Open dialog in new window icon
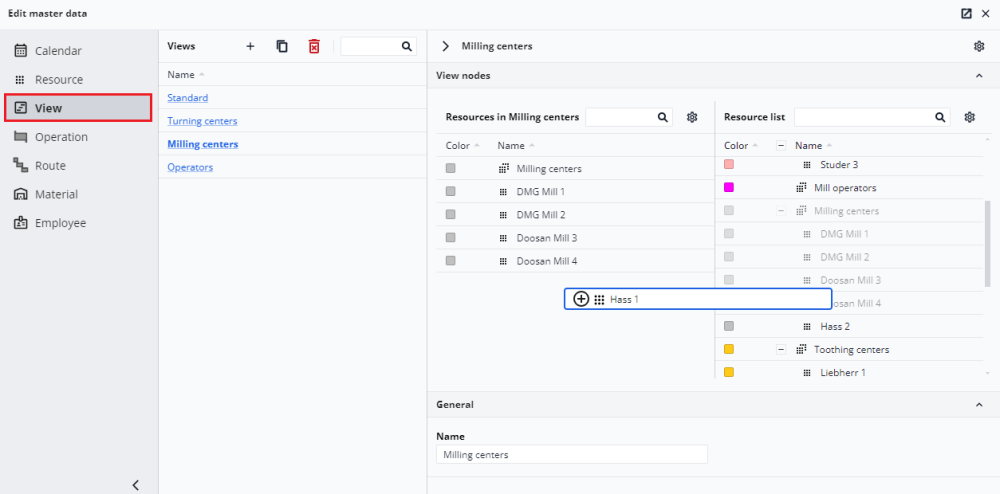 click(x=966, y=13)
